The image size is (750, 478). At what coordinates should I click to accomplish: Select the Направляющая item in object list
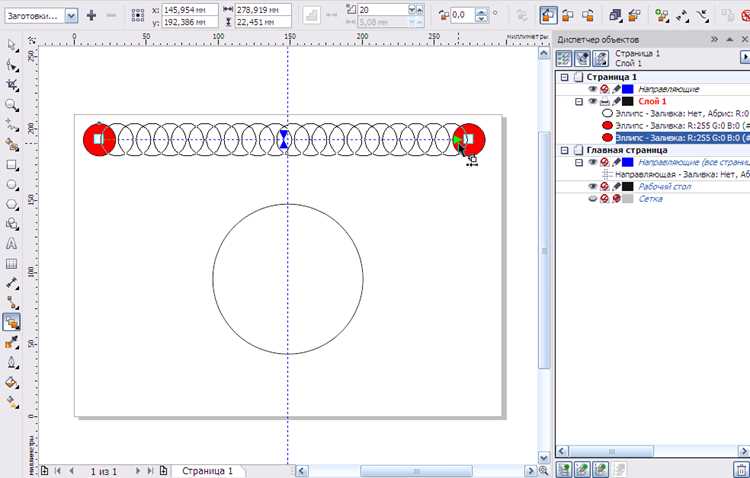675,175
